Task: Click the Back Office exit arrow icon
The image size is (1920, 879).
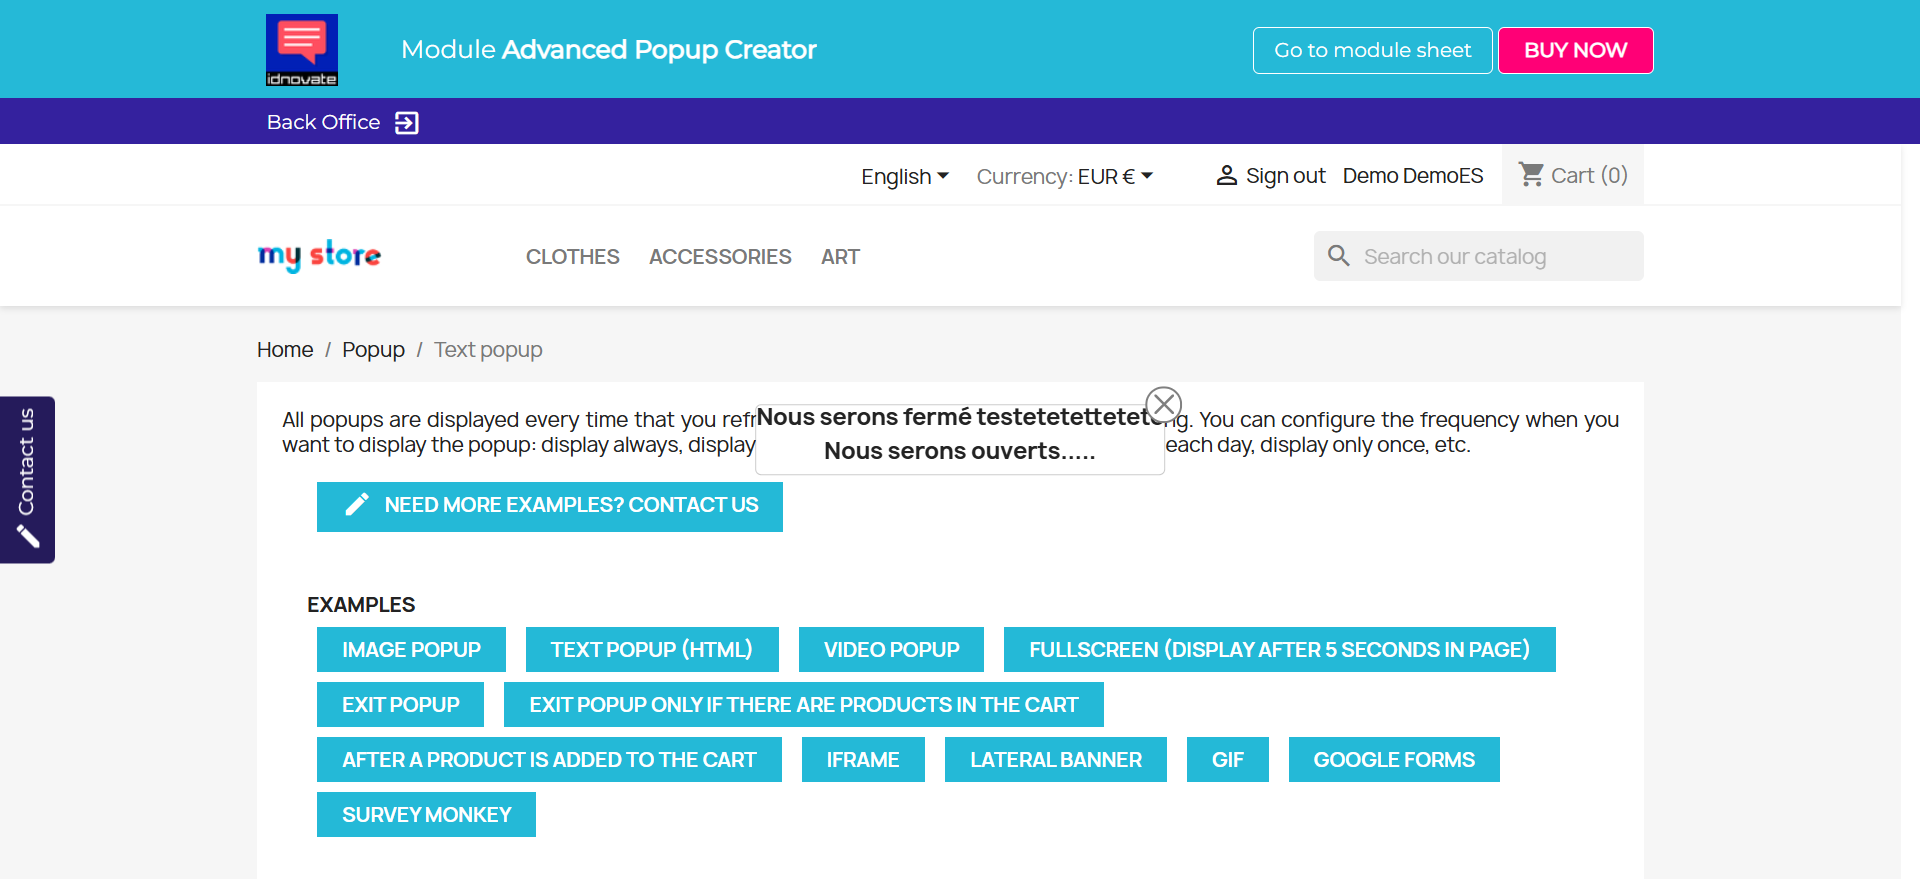Action: point(406,123)
